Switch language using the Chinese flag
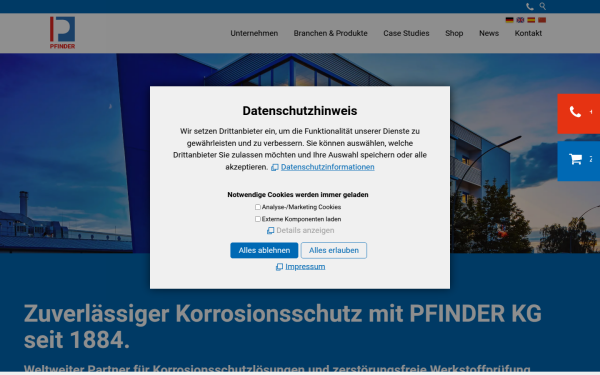Screen dimensions: 600x375 pos(542,20)
